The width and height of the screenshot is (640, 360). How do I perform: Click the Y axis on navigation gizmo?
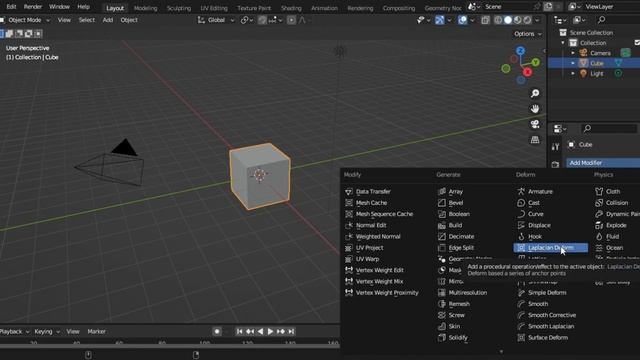coord(536,62)
